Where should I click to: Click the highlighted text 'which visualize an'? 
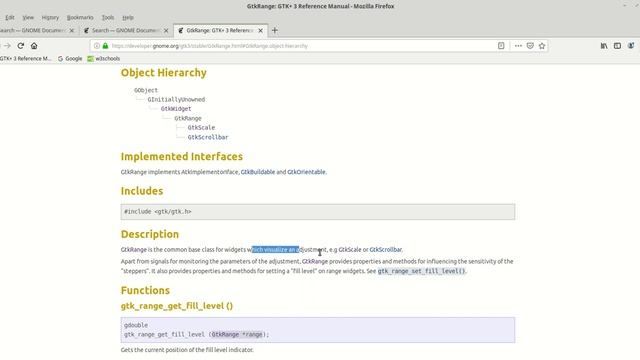coord(276,249)
